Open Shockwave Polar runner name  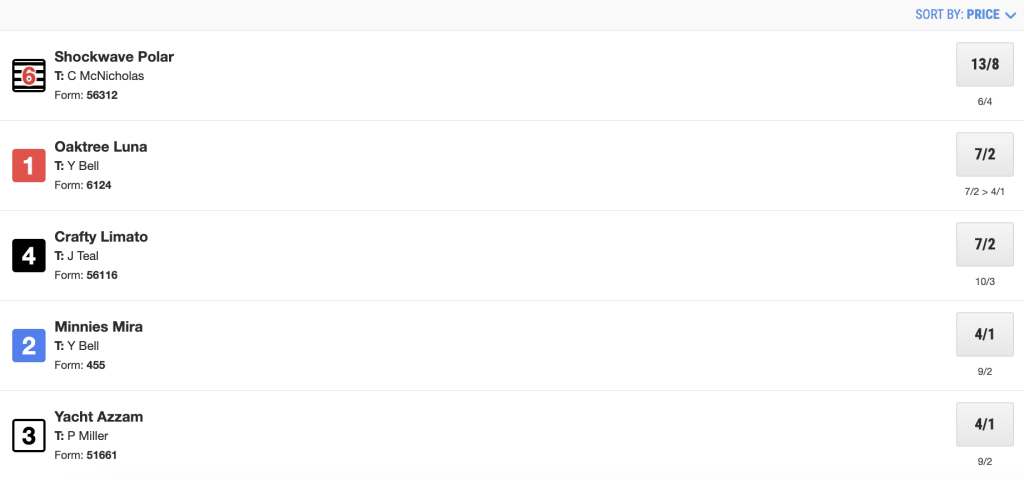[x=114, y=57]
